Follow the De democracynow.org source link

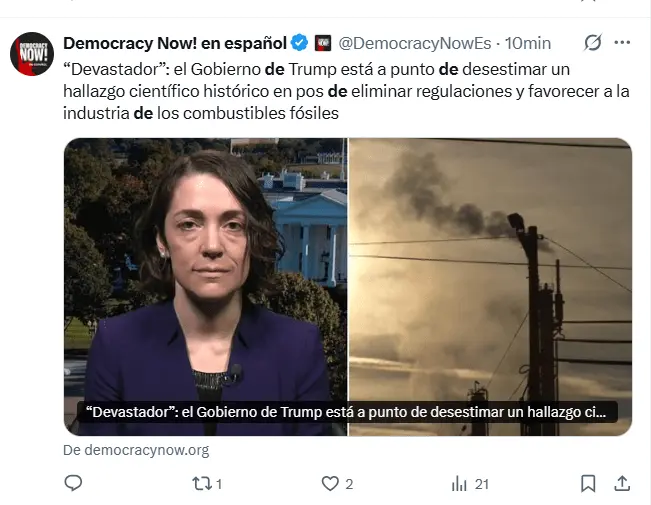[136, 450]
